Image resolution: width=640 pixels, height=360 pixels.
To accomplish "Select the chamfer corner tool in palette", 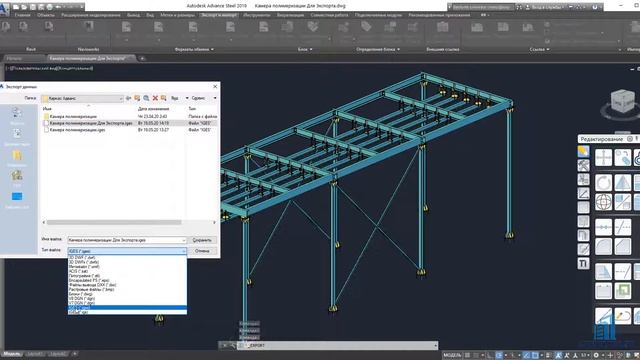I will [622, 247].
